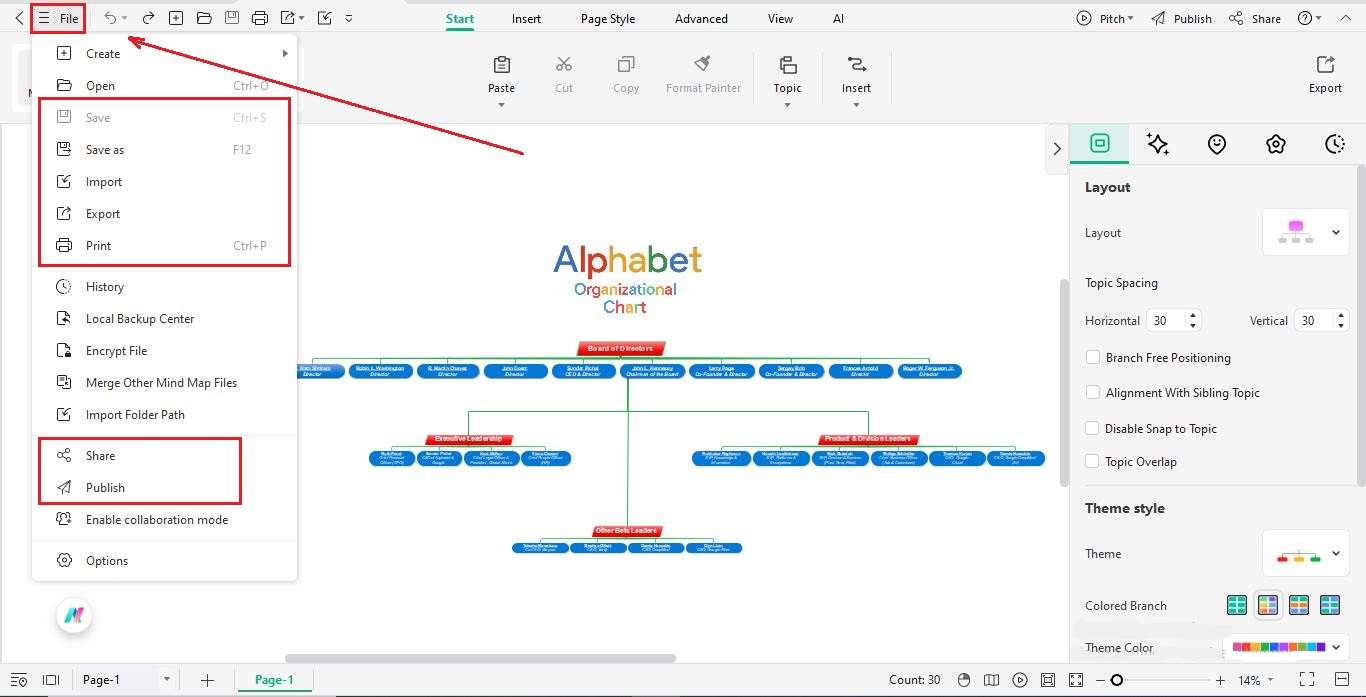
Task: Click the Topic tool icon
Action: tap(788, 65)
